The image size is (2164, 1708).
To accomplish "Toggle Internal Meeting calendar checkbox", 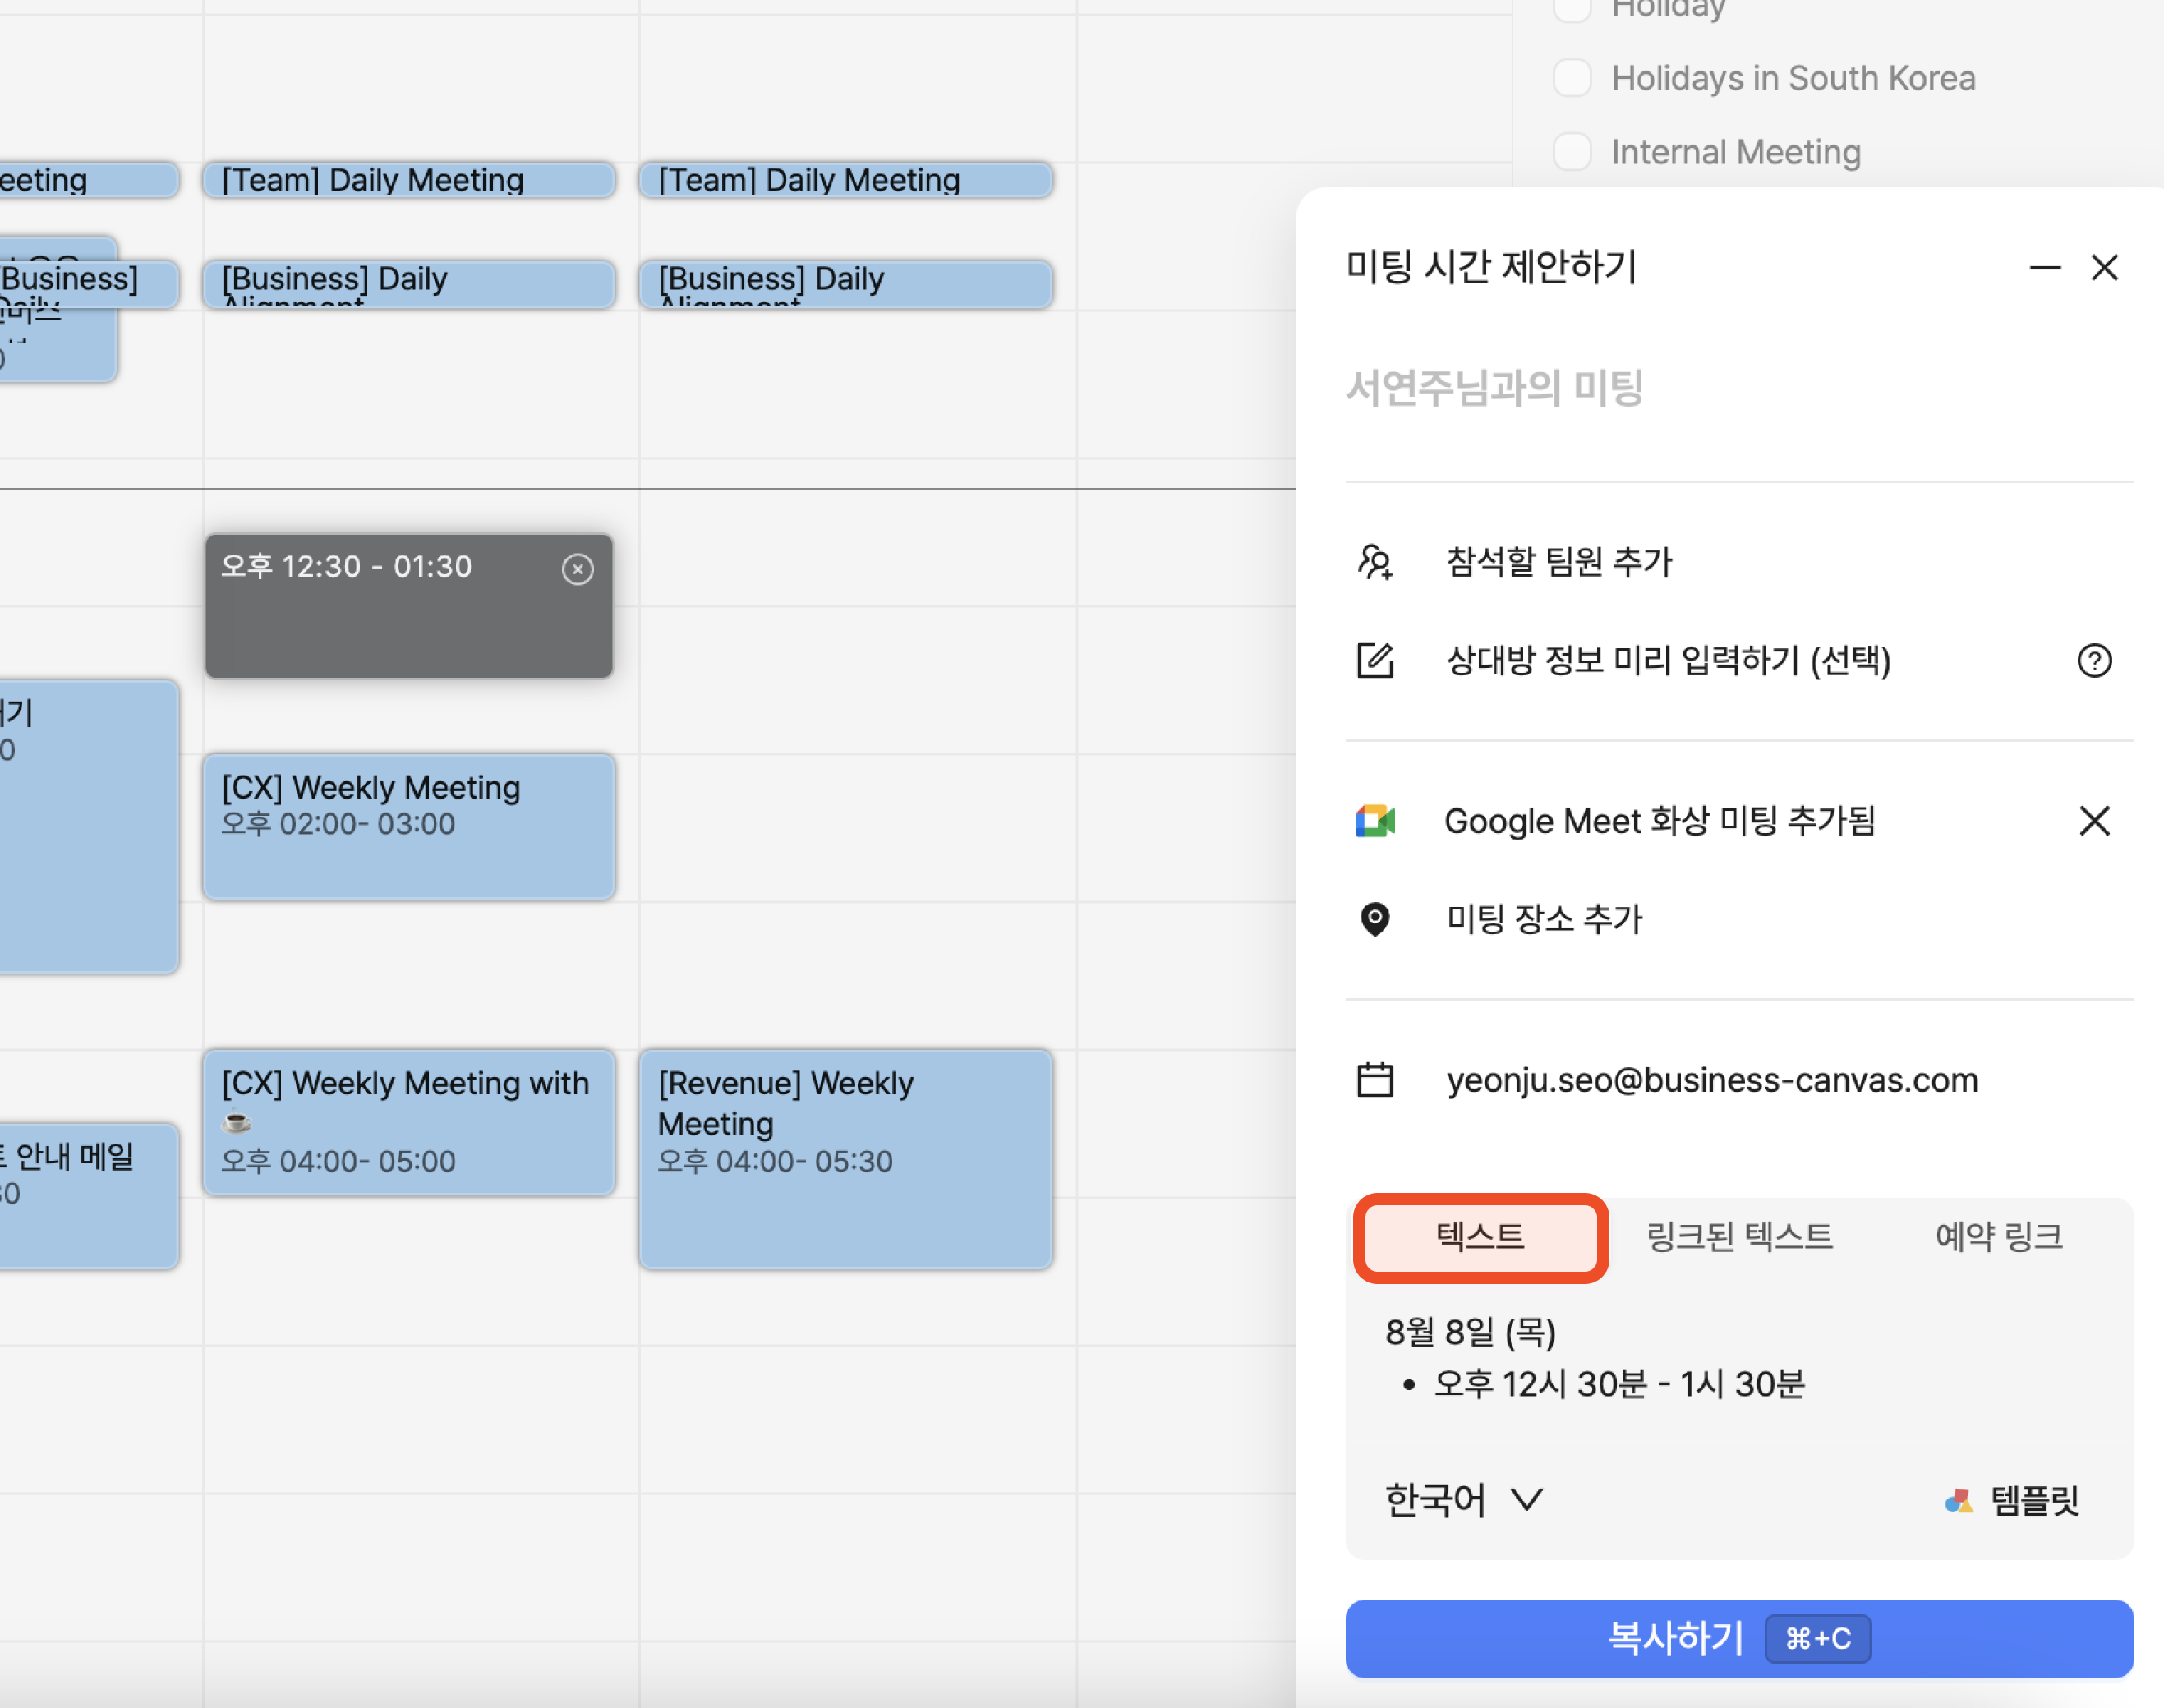I will coord(1572,152).
